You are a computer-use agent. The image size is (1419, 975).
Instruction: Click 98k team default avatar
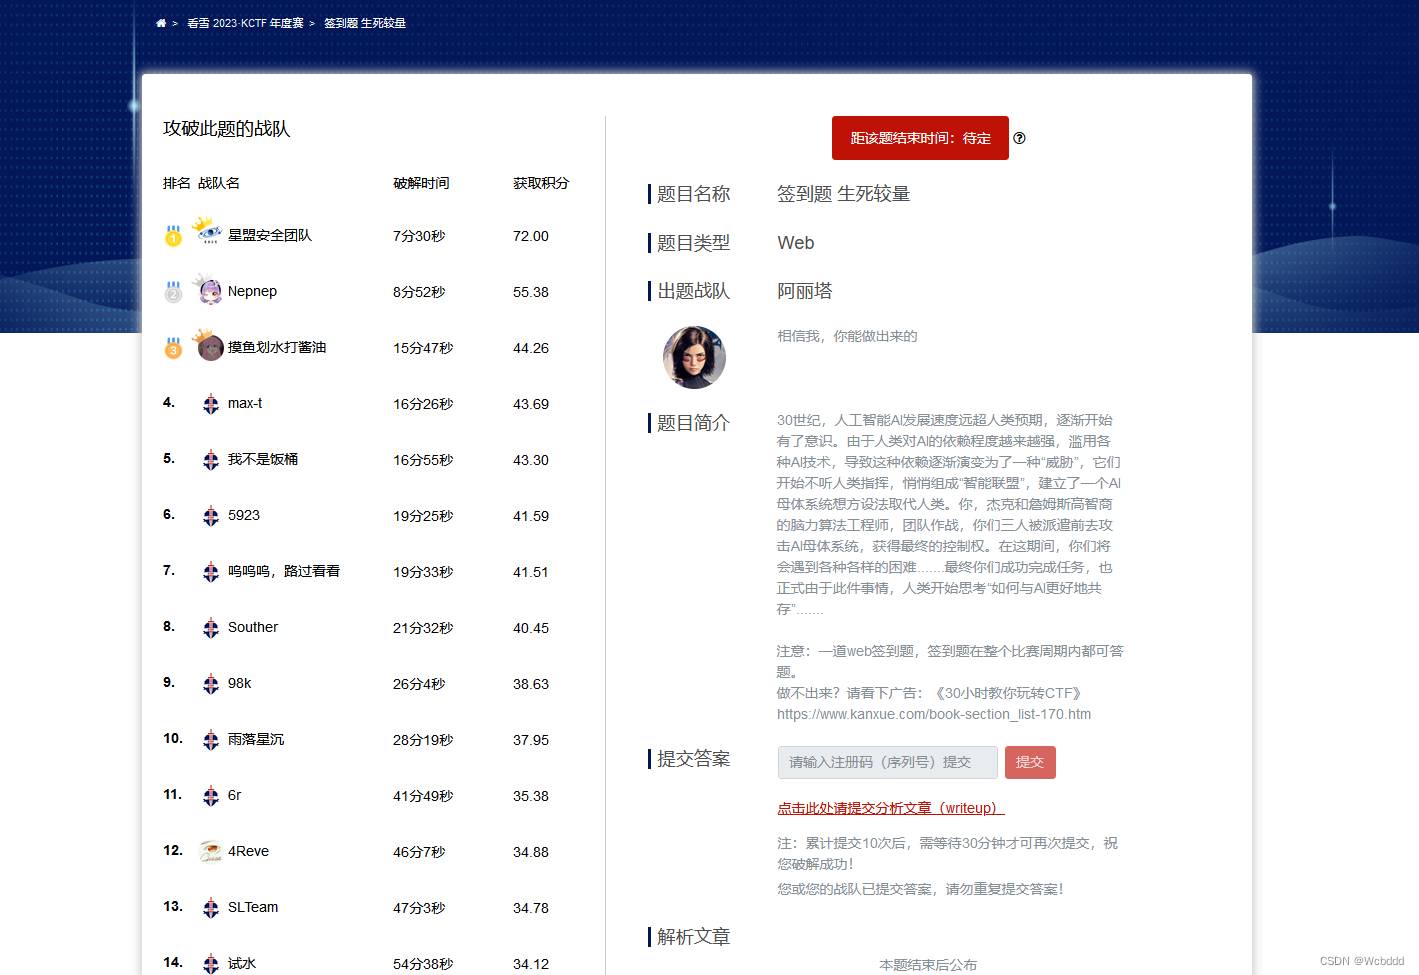point(210,684)
